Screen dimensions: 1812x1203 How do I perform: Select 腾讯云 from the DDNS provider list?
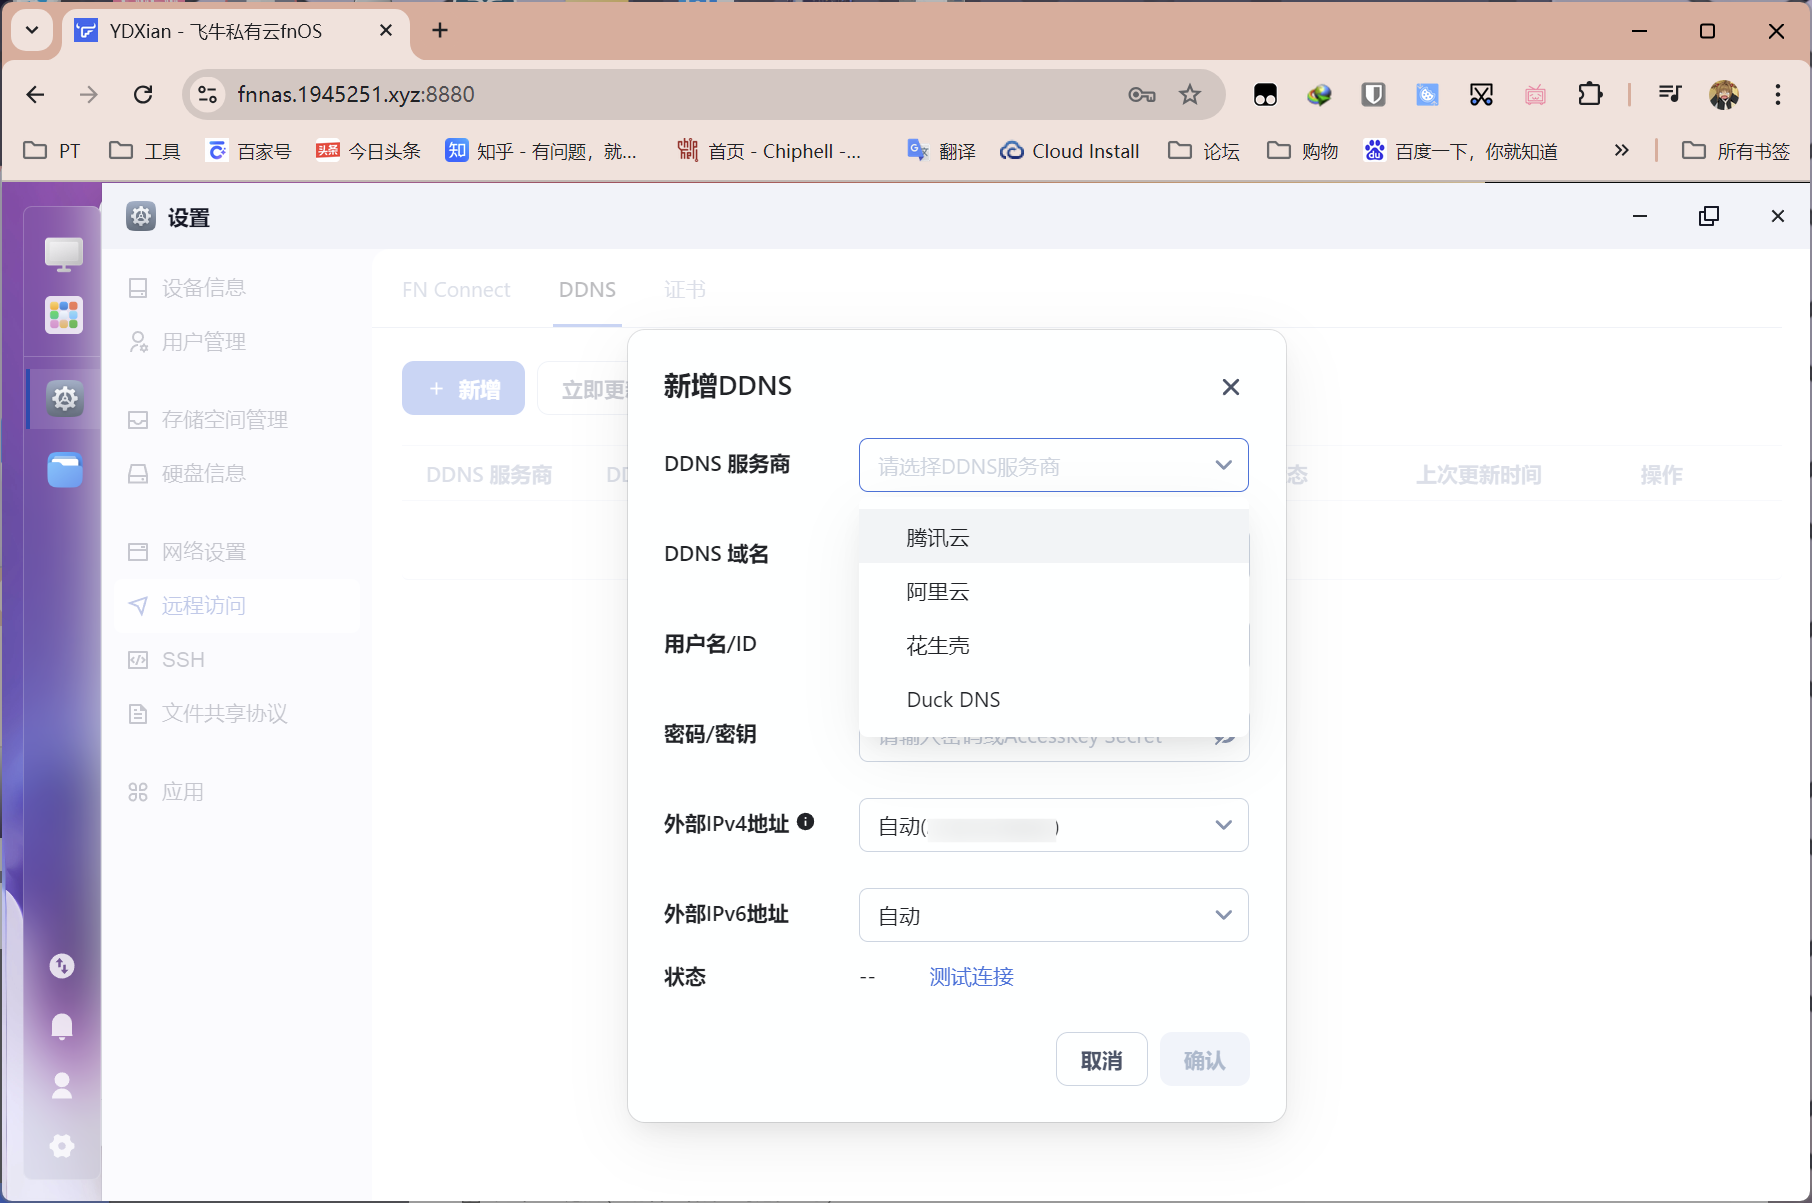click(x=1053, y=537)
